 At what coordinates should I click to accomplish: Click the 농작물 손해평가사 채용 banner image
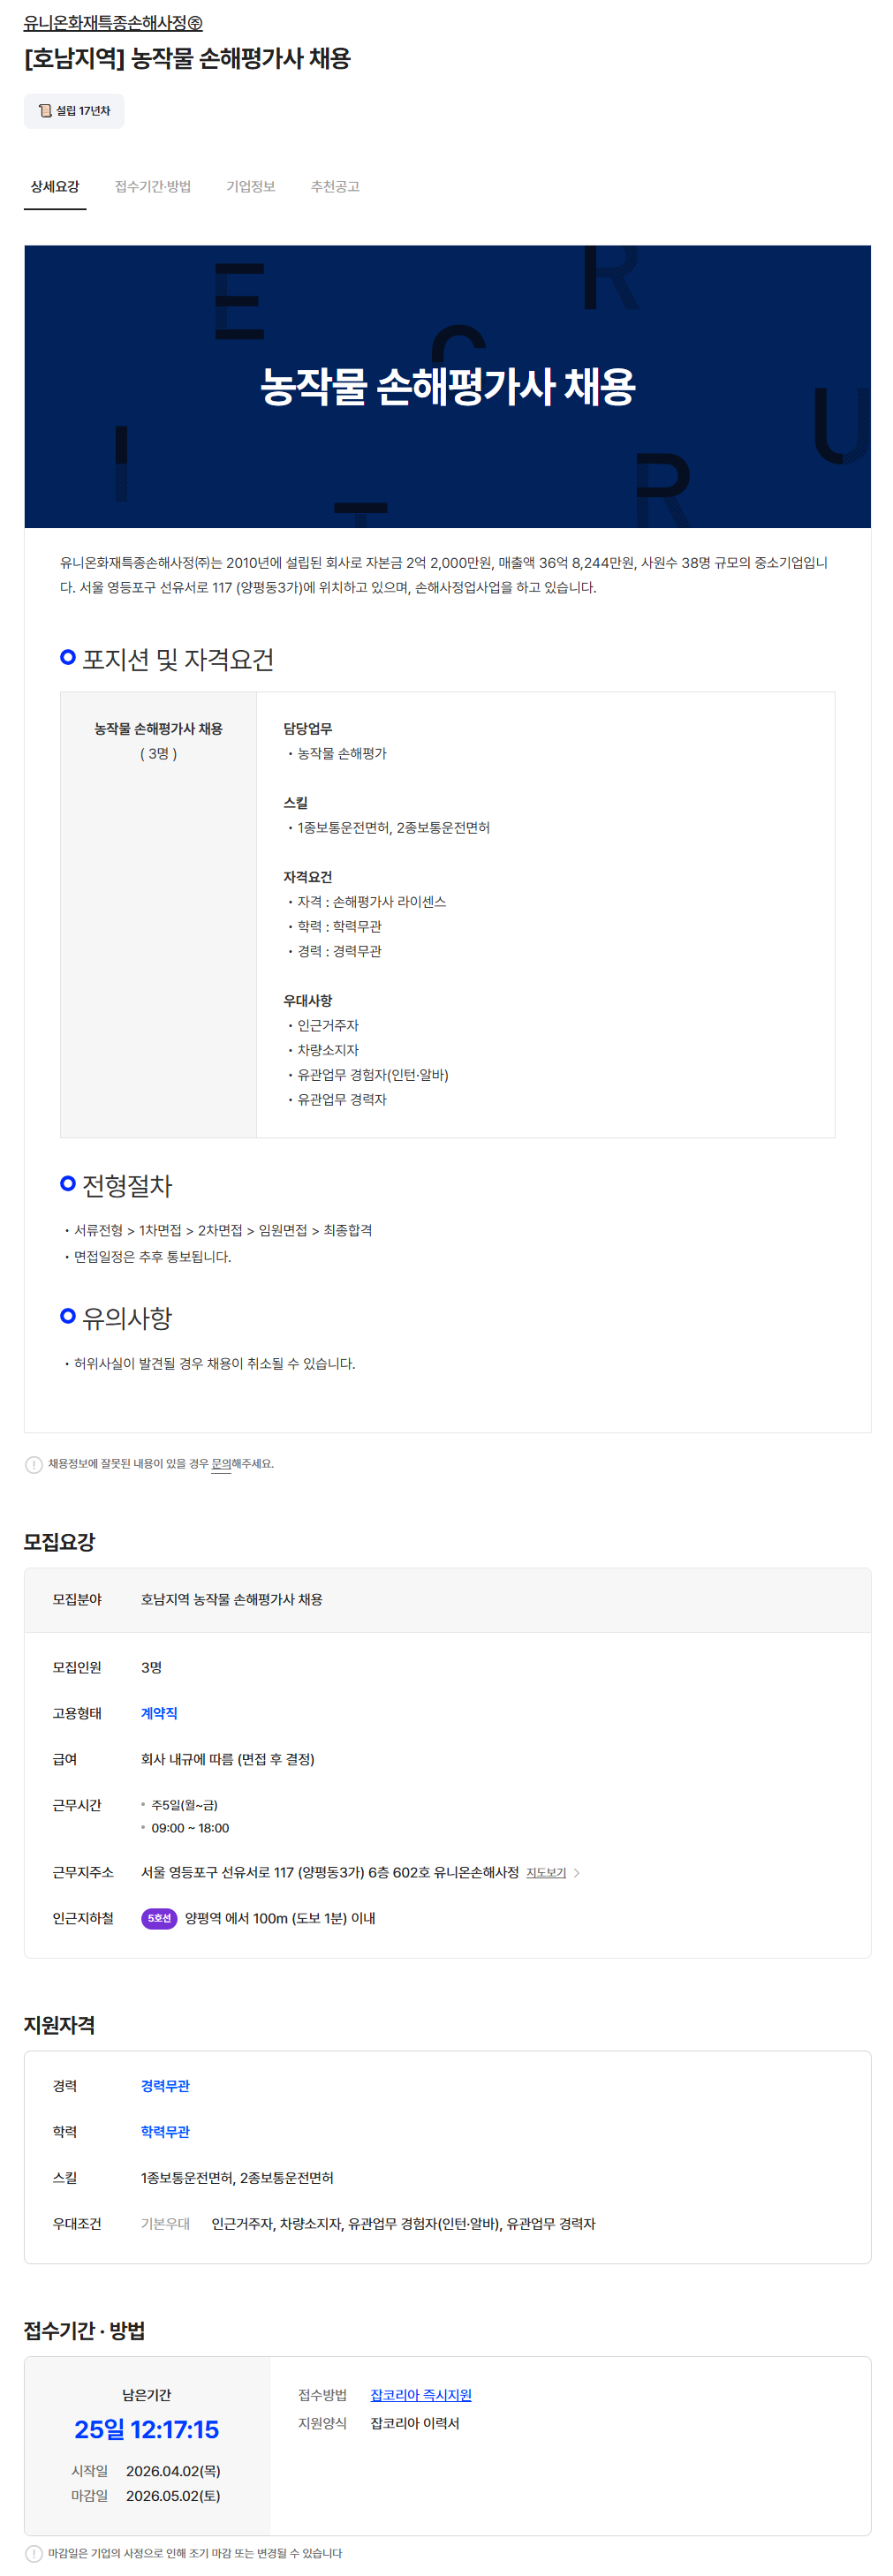(447, 386)
